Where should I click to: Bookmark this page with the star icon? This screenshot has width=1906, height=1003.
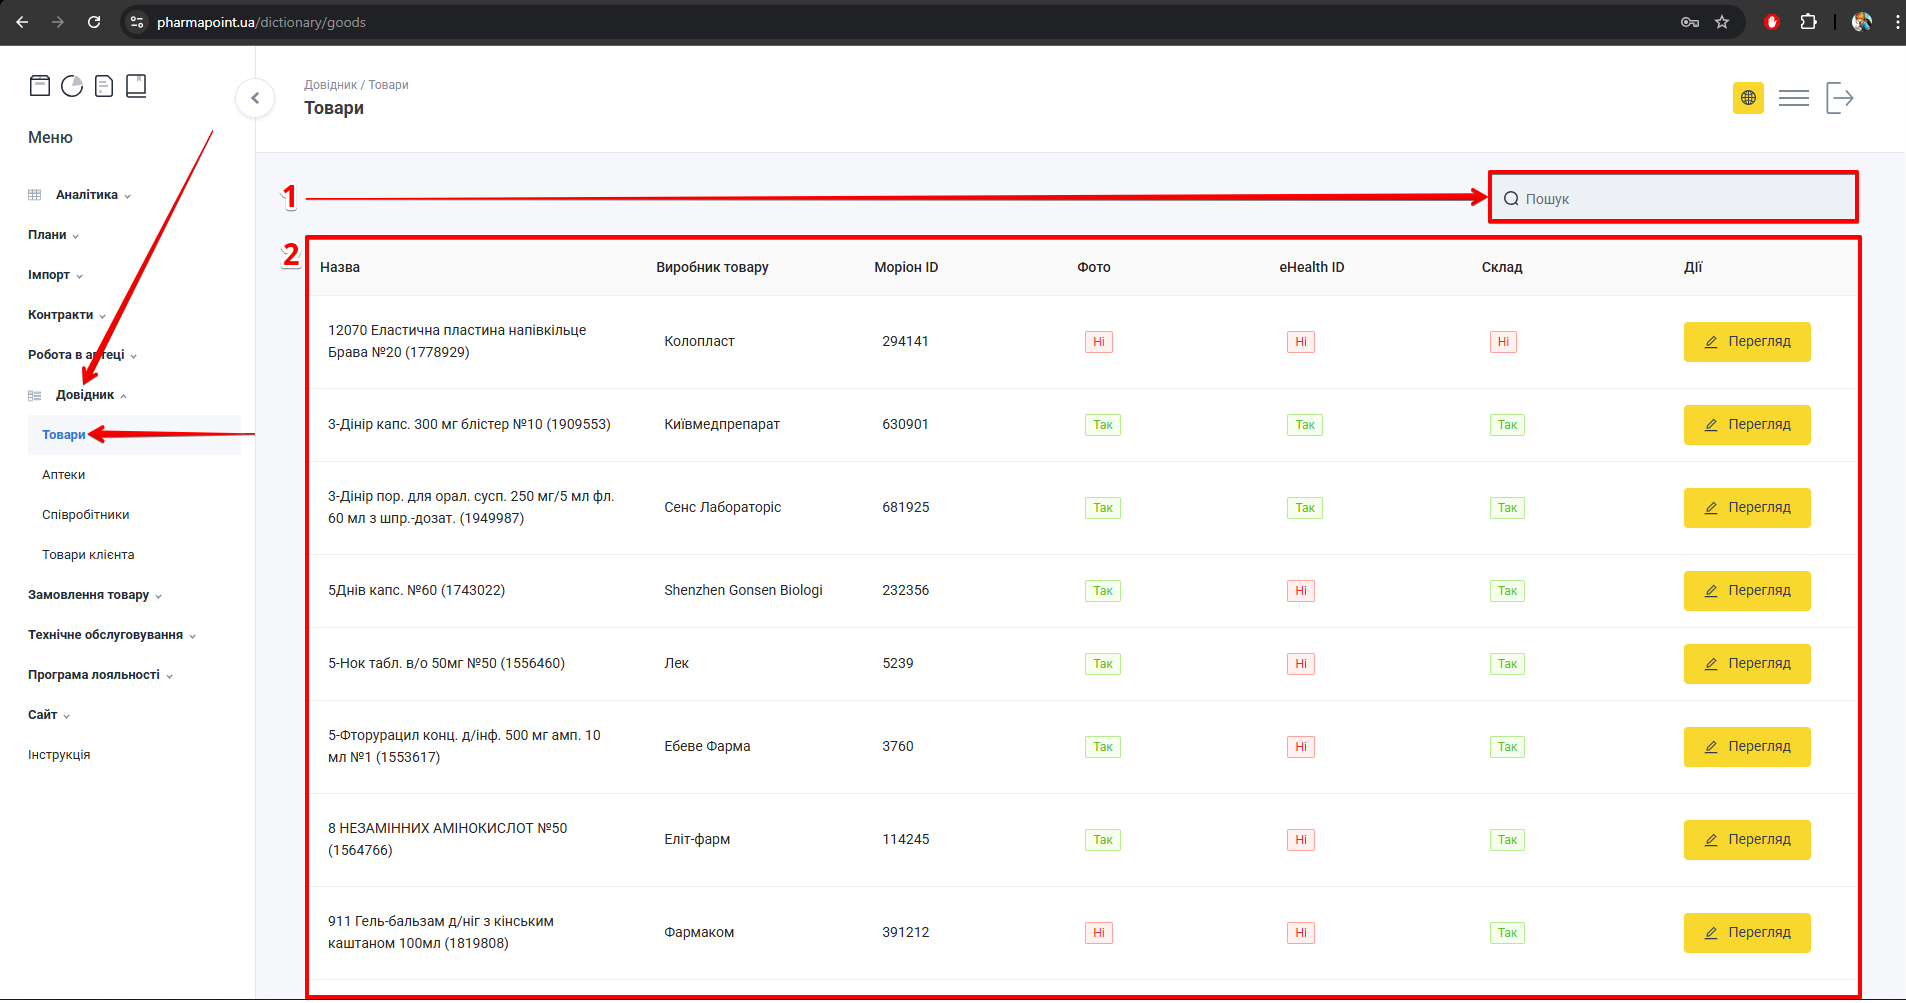click(1722, 22)
